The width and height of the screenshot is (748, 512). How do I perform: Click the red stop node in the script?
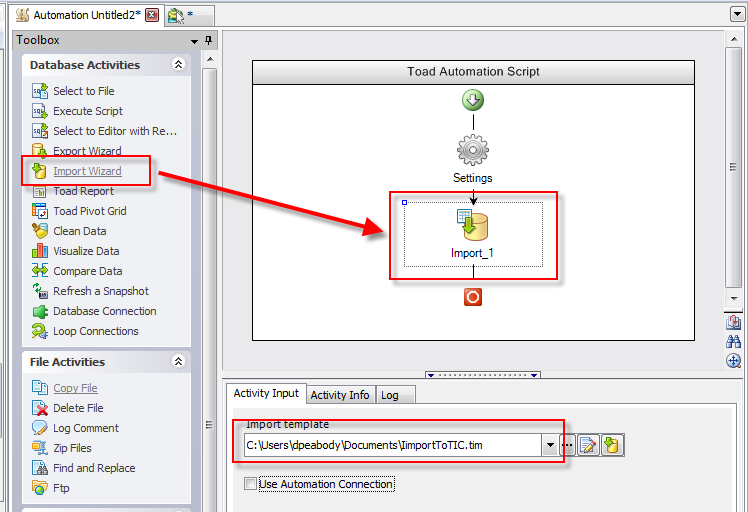pyautogui.click(x=473, y=297)
